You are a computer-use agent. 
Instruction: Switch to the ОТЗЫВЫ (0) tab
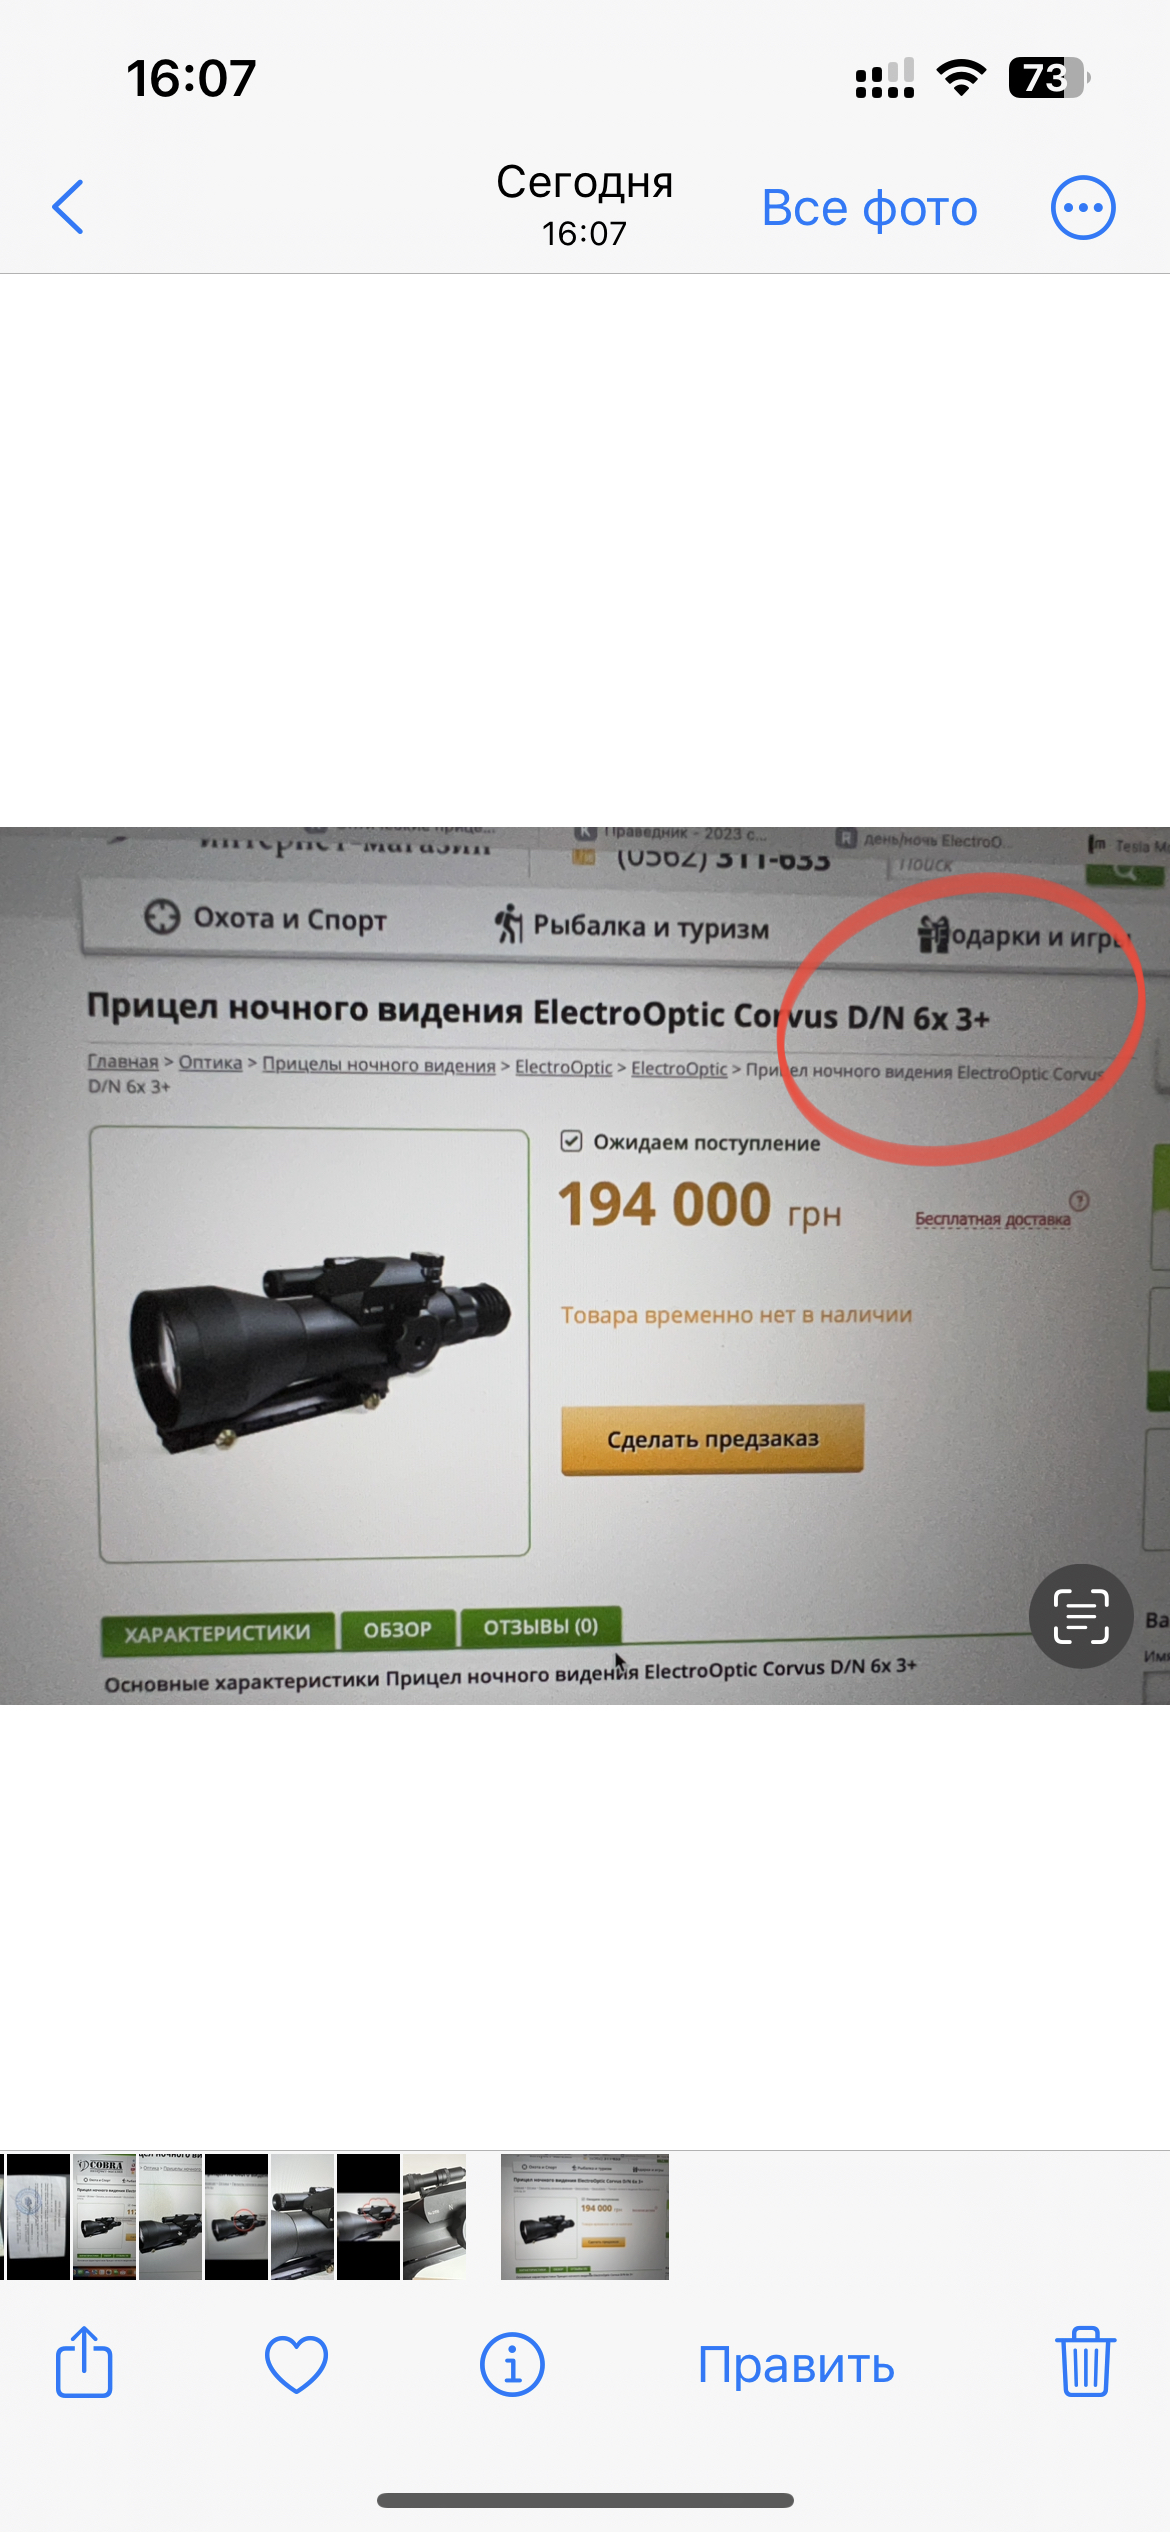point(541,1627)
